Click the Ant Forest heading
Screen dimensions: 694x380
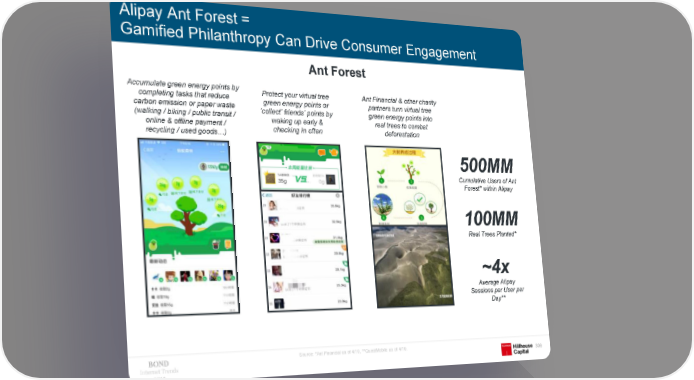tap(337, 71)
